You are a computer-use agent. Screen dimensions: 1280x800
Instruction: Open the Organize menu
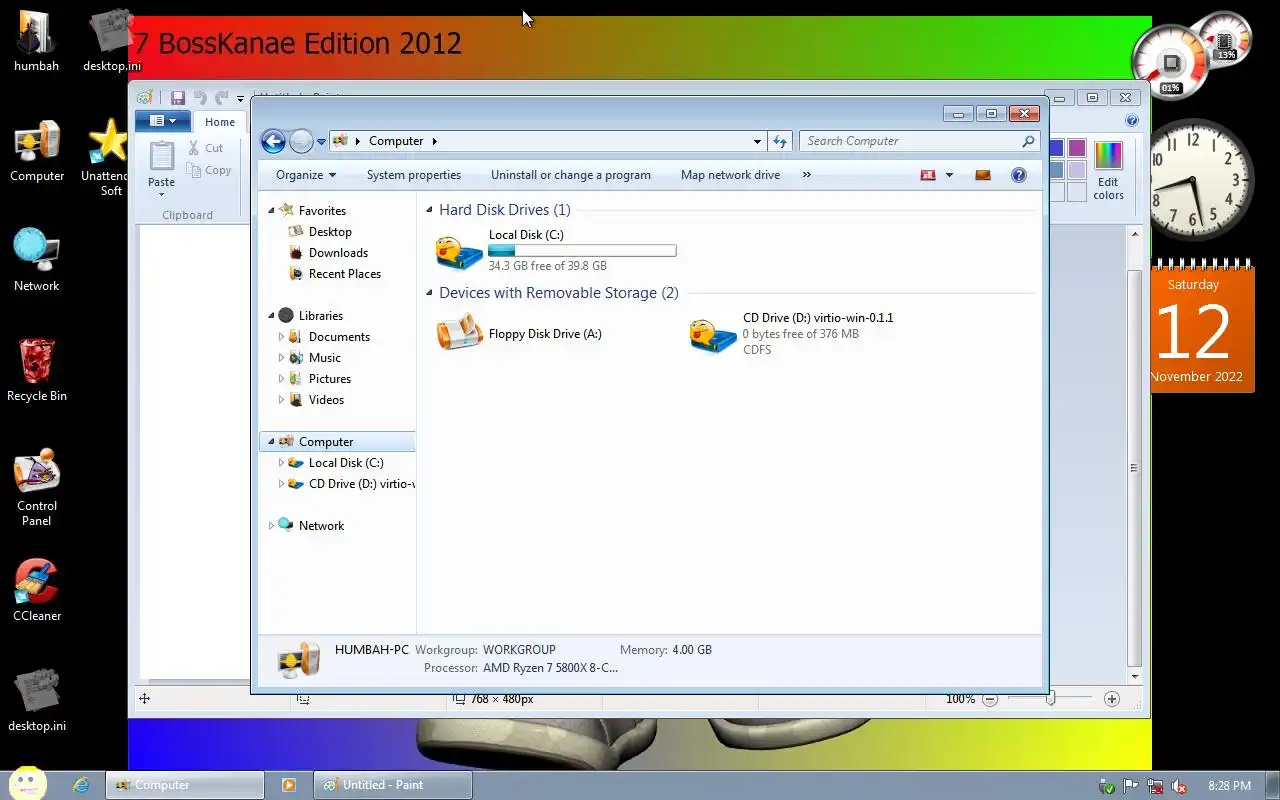[x=306, y=175]
